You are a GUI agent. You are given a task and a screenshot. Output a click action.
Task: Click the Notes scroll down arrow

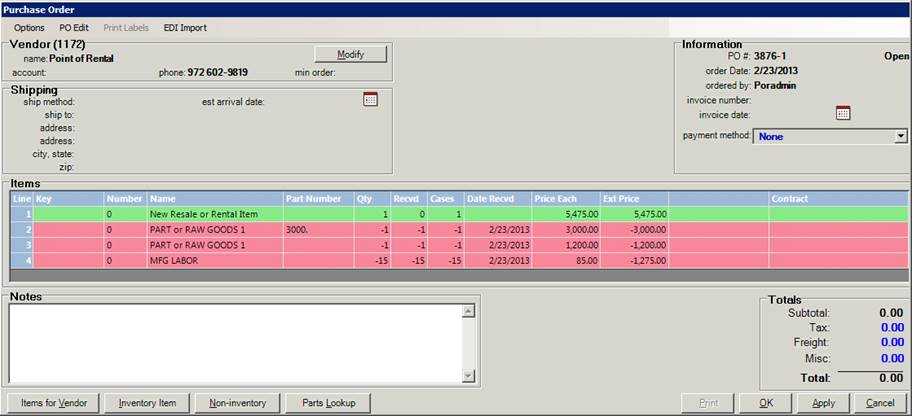coord(468,377)
